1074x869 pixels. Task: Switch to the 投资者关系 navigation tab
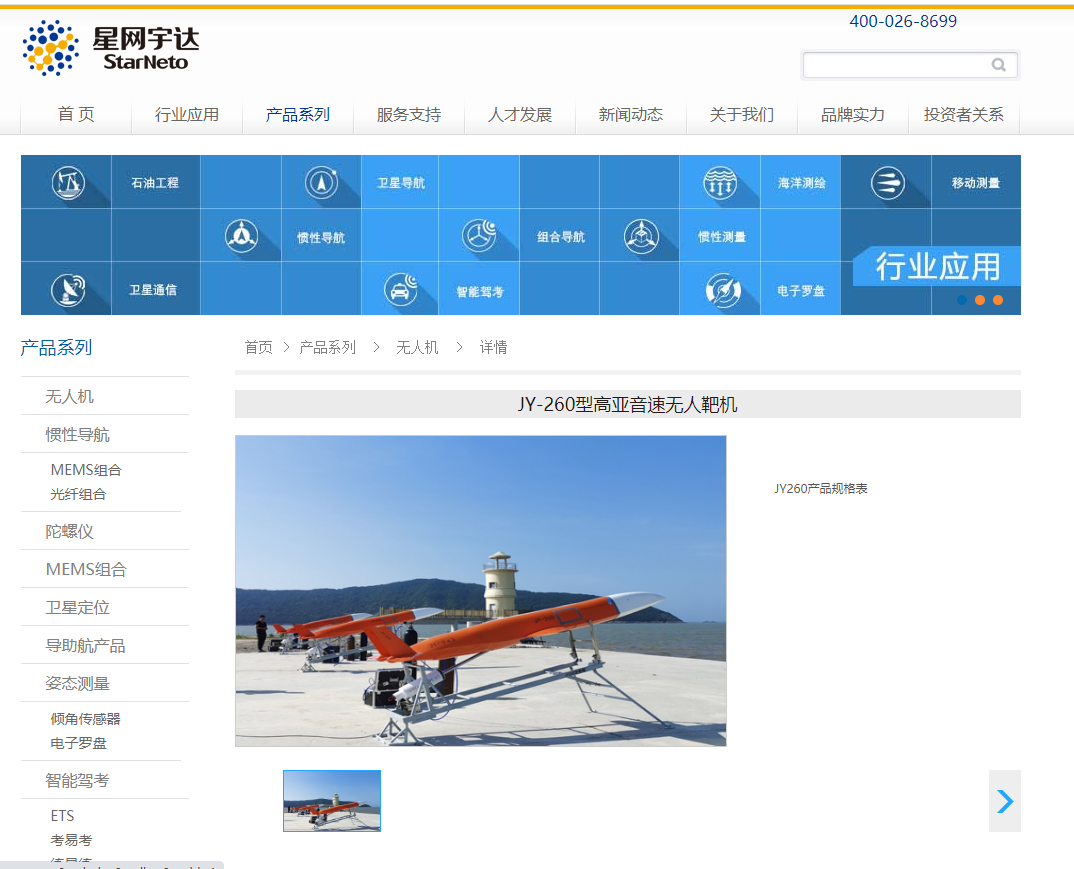pos(963,114)
